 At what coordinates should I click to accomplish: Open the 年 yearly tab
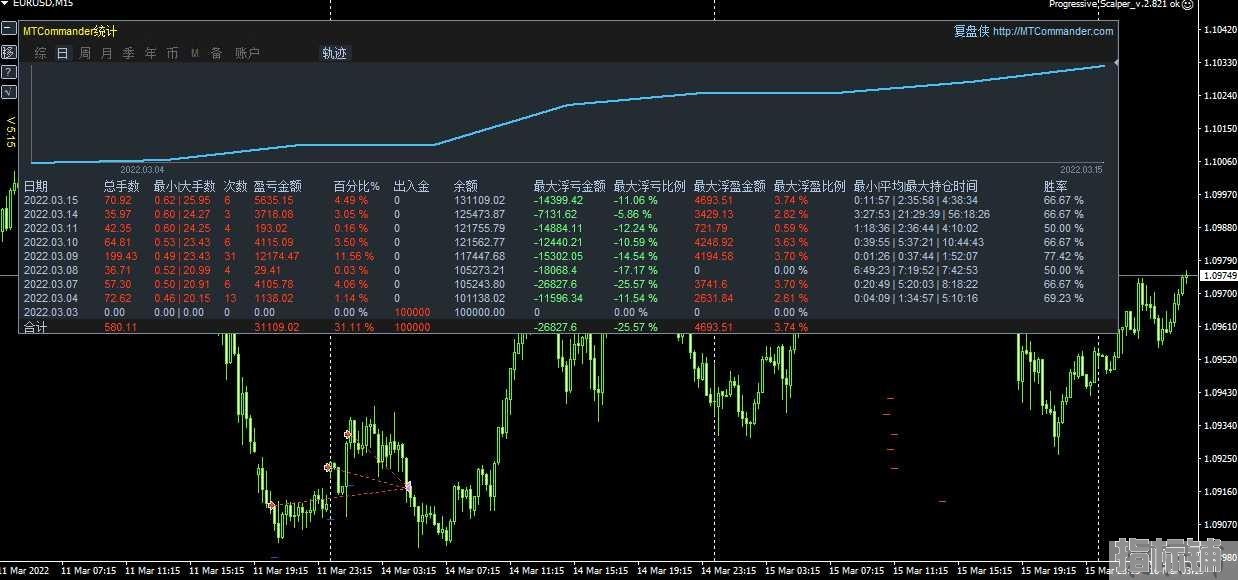point(151,53)
